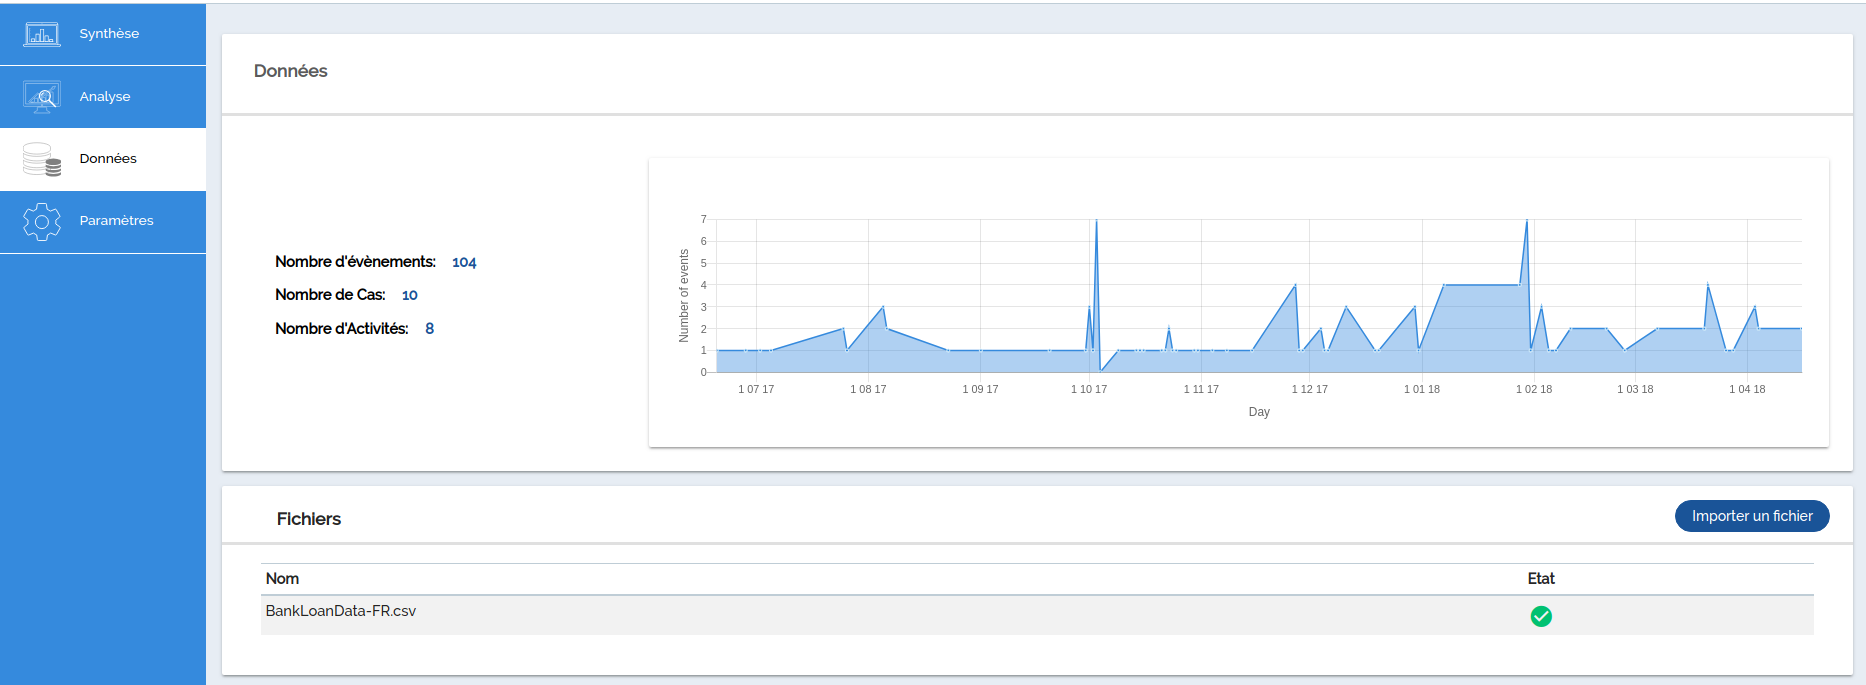The height and width of the screenshot is (685, 1866).
Task: Click the Données database stack icon
Action: pyautogui.click(x=42, y=159)
